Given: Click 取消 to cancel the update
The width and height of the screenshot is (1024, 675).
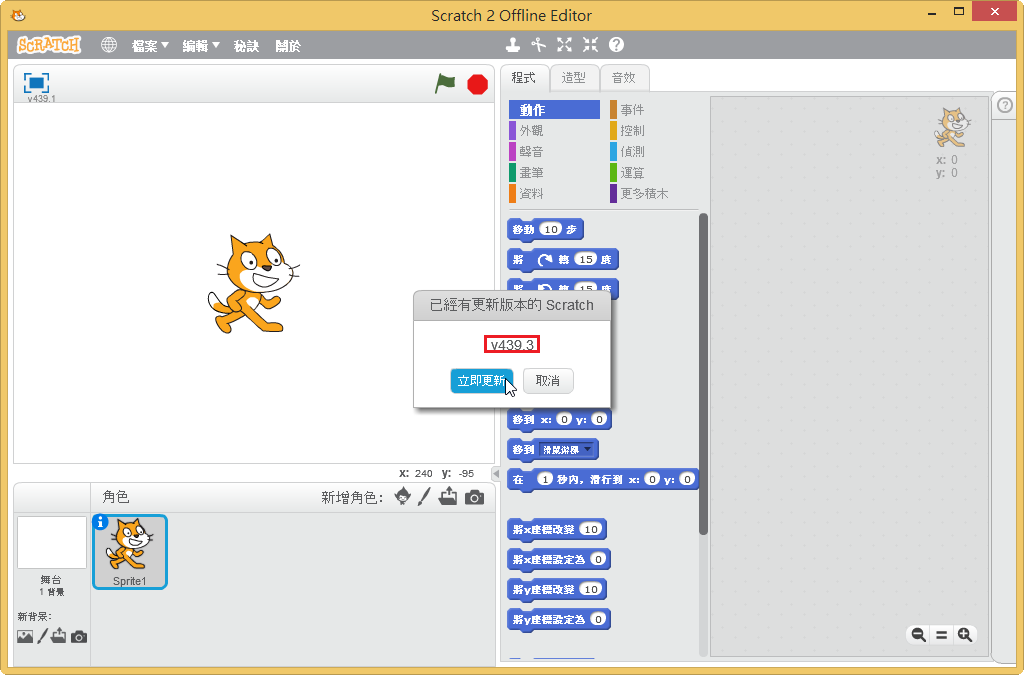Looking at the screenshot, I should 548,381.
